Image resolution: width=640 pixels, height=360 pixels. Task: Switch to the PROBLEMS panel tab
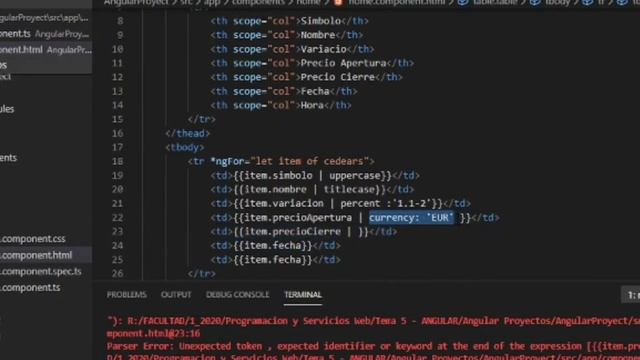coord(127,294)
